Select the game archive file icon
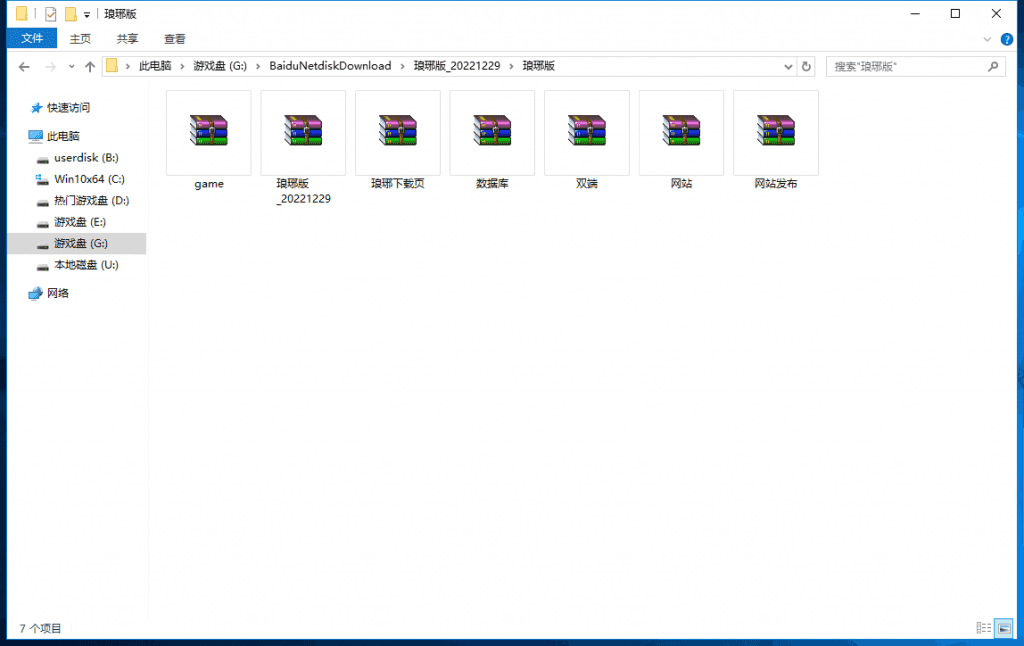1024x646 pixels. (x=209, y=131)
